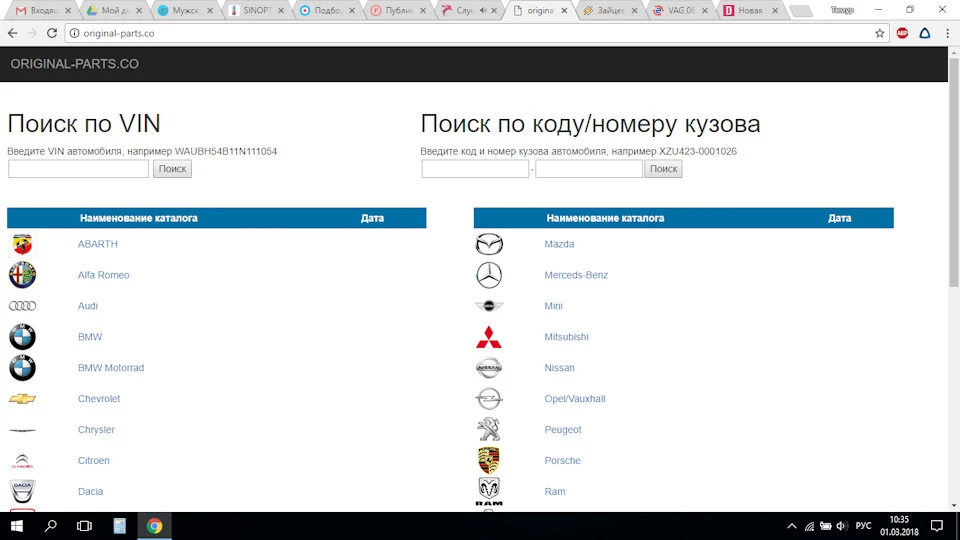Go back to previous page
960x540 pixels.
(x=13, y=33)
